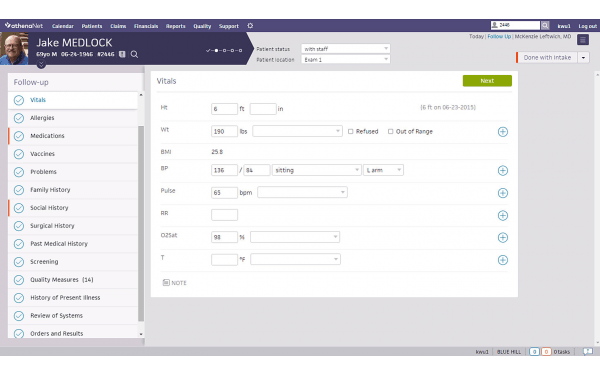600x375 pixels.
Task: Open the temperature type dropdown
Action: tap(295, 259)
